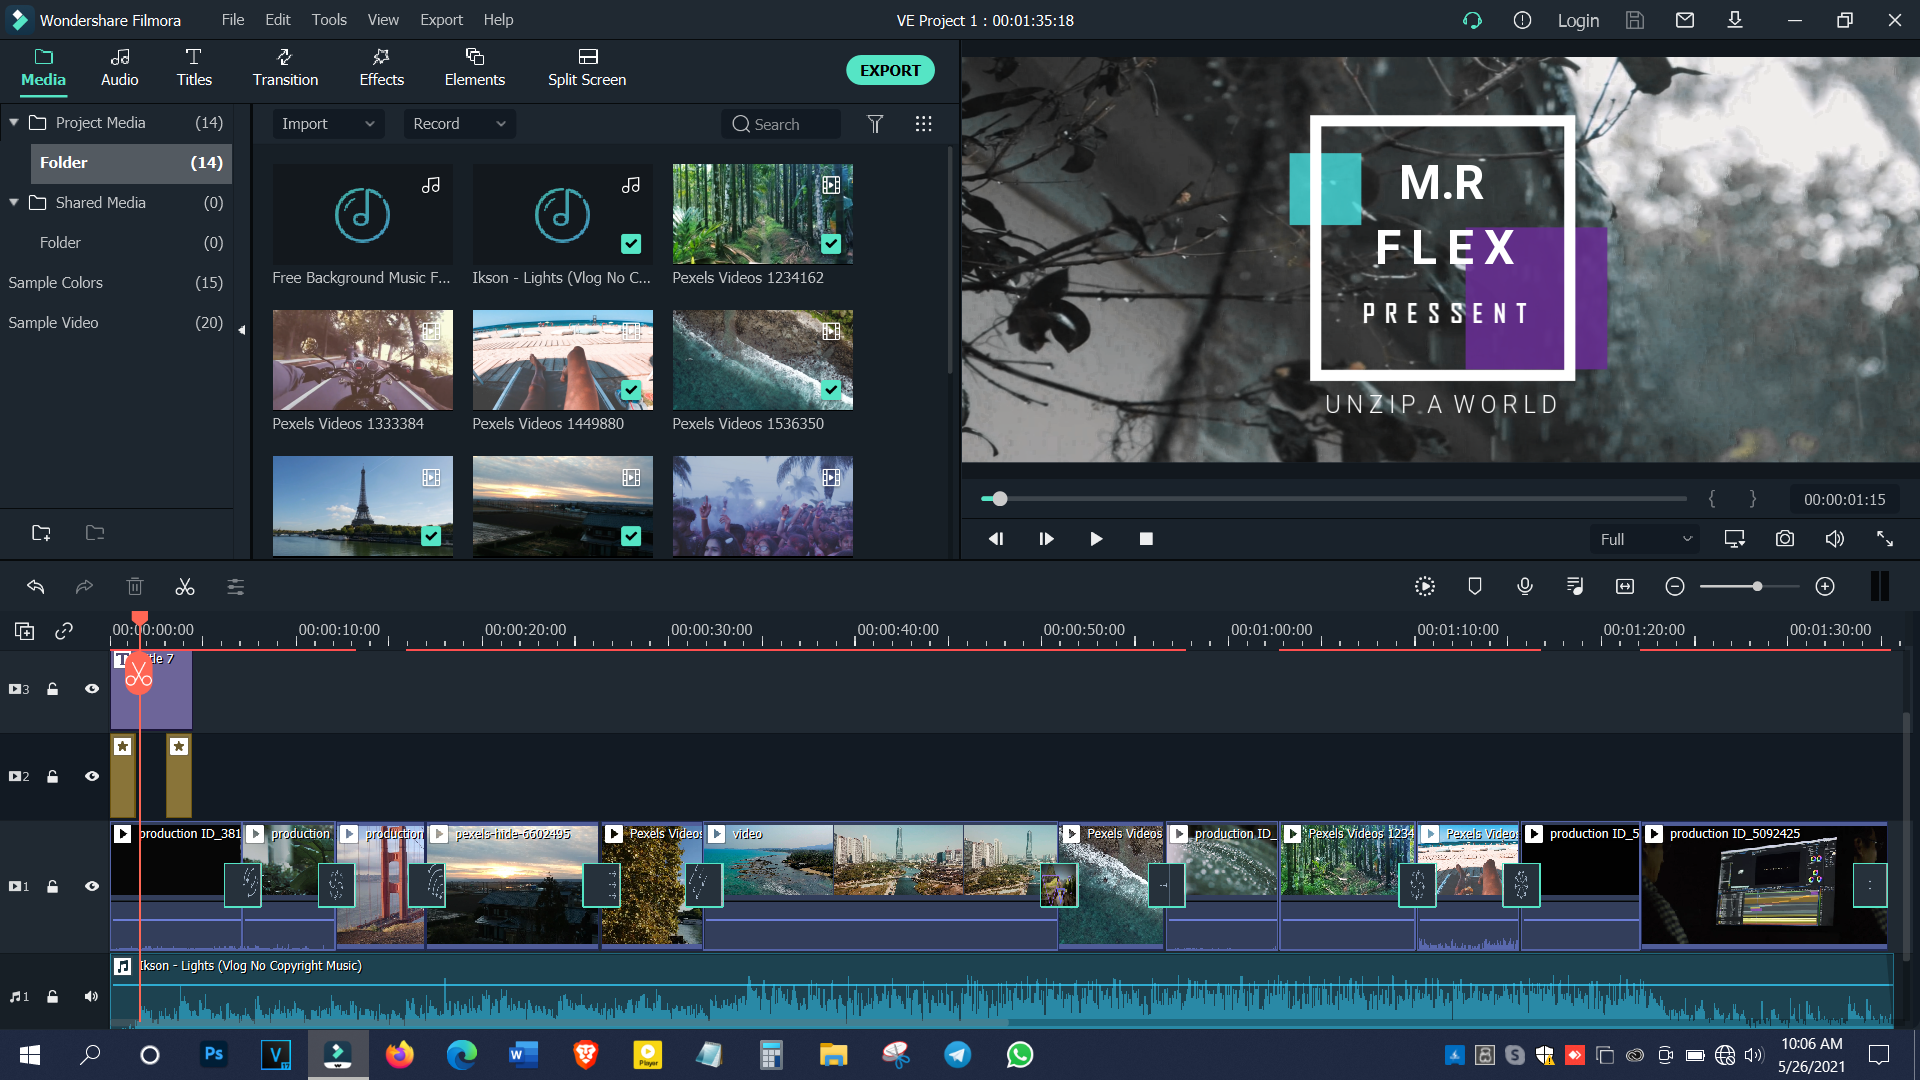The image size is (1920, 1080).
Task: Switch to the Effects tab
Action: (x=380, y=68)
